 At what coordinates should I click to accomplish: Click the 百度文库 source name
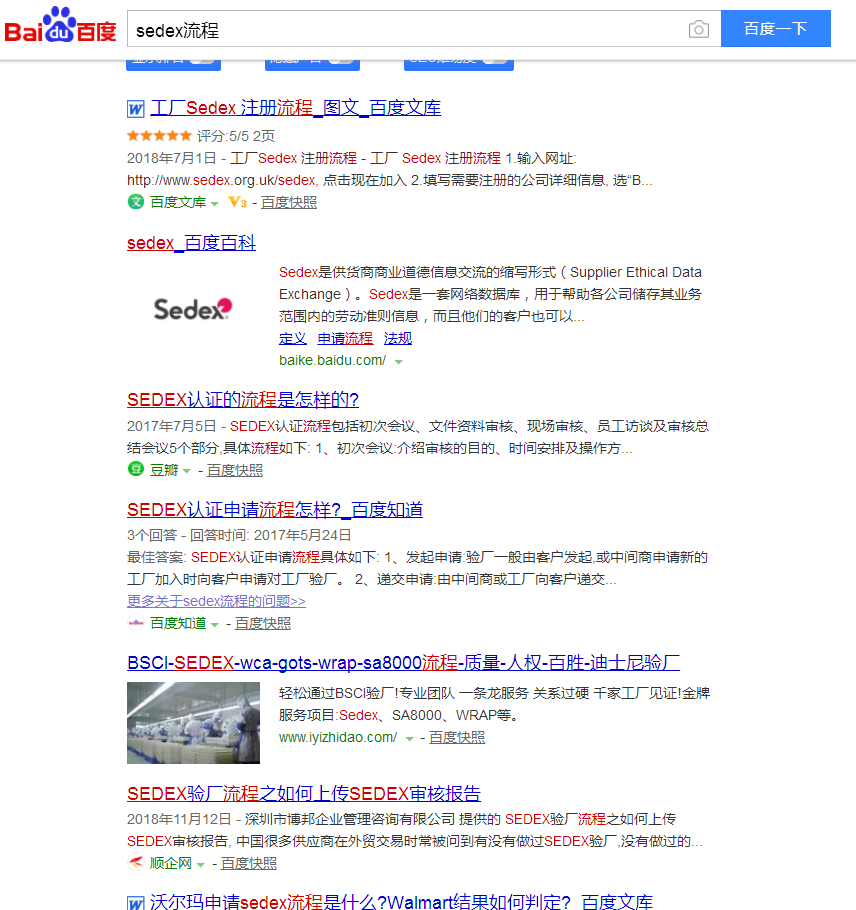[178, 202]
